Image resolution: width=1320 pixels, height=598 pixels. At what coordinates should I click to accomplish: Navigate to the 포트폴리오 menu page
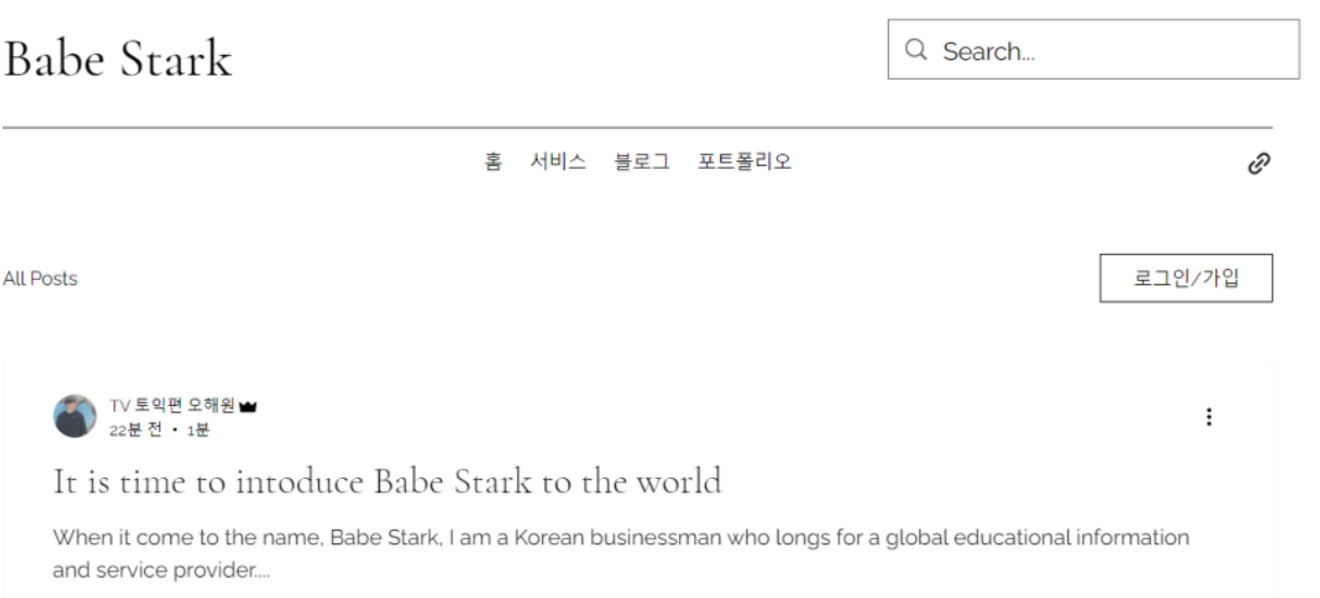tap(745, 161)
